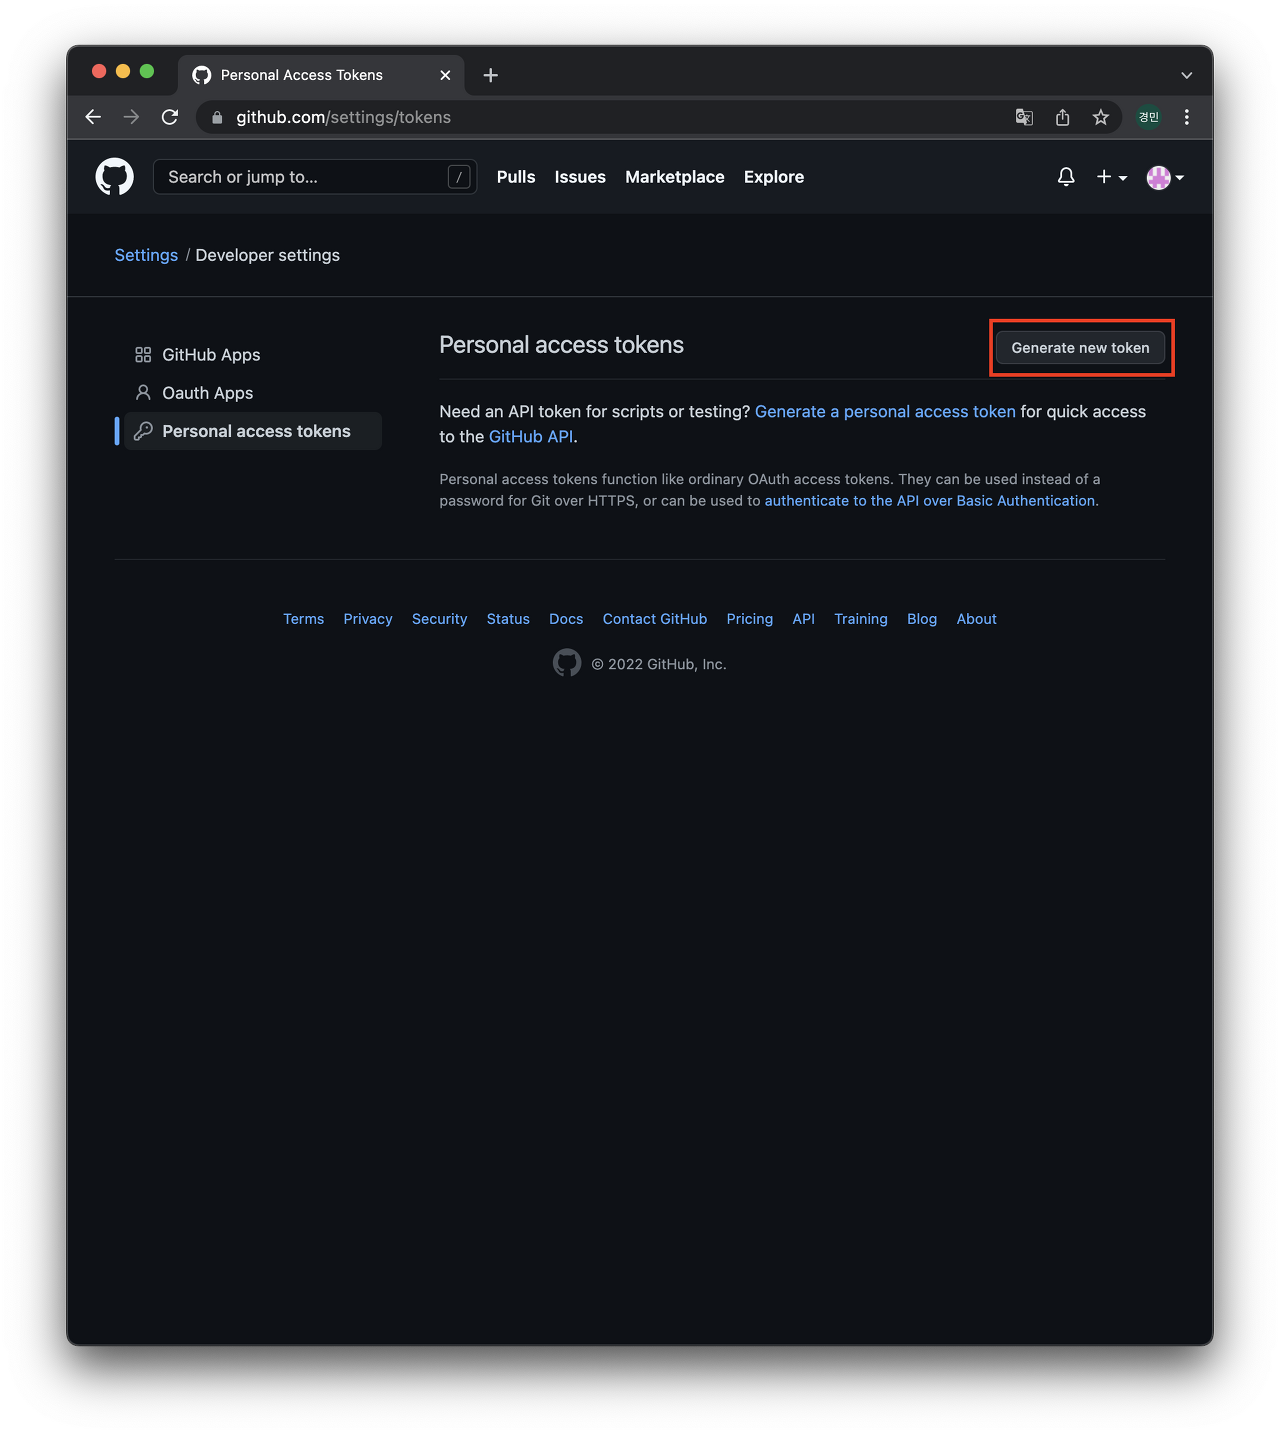Open Privacy footer link
Viewport: 1280px width, 1434px height.
coord(368,619)
